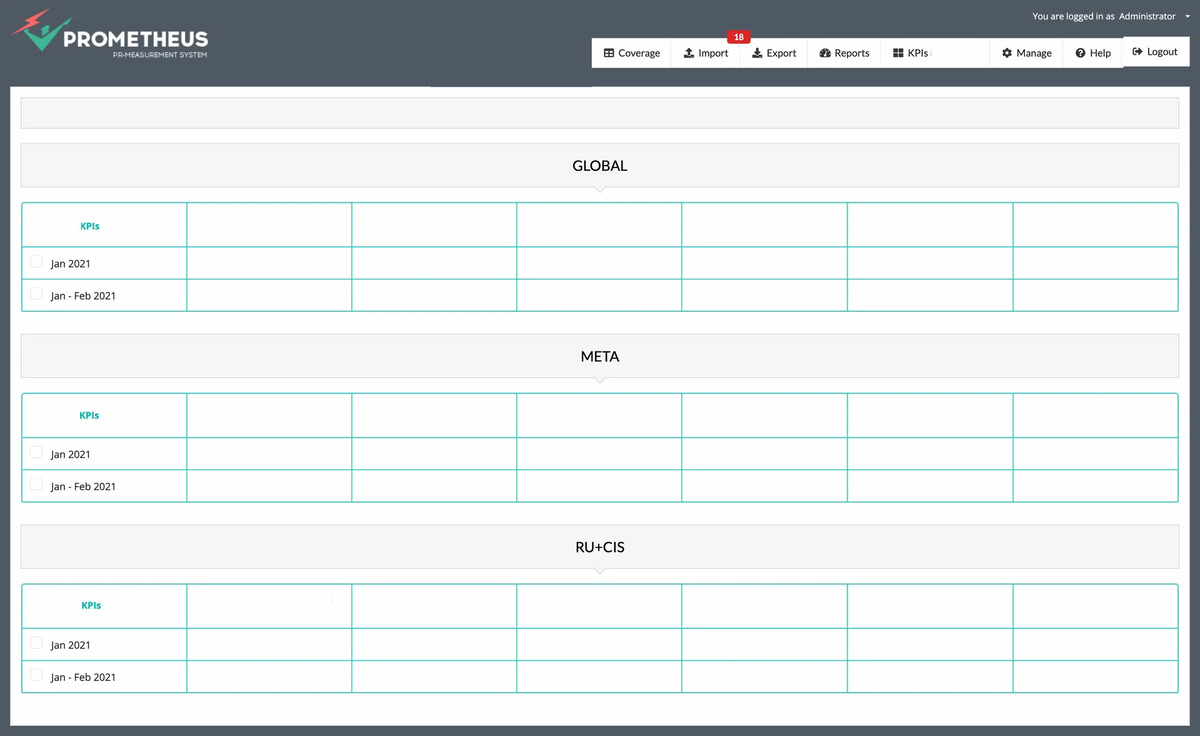Enable Jan 2021 checkbox in RU+CIS table
The image size is (1200, 736).
pyautogui.click(x=37, y=643)
